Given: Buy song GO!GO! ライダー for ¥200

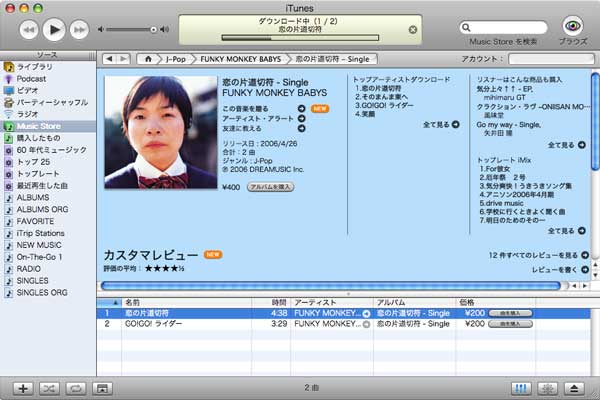Looking at the screenshot, I should tap(510, 324).
